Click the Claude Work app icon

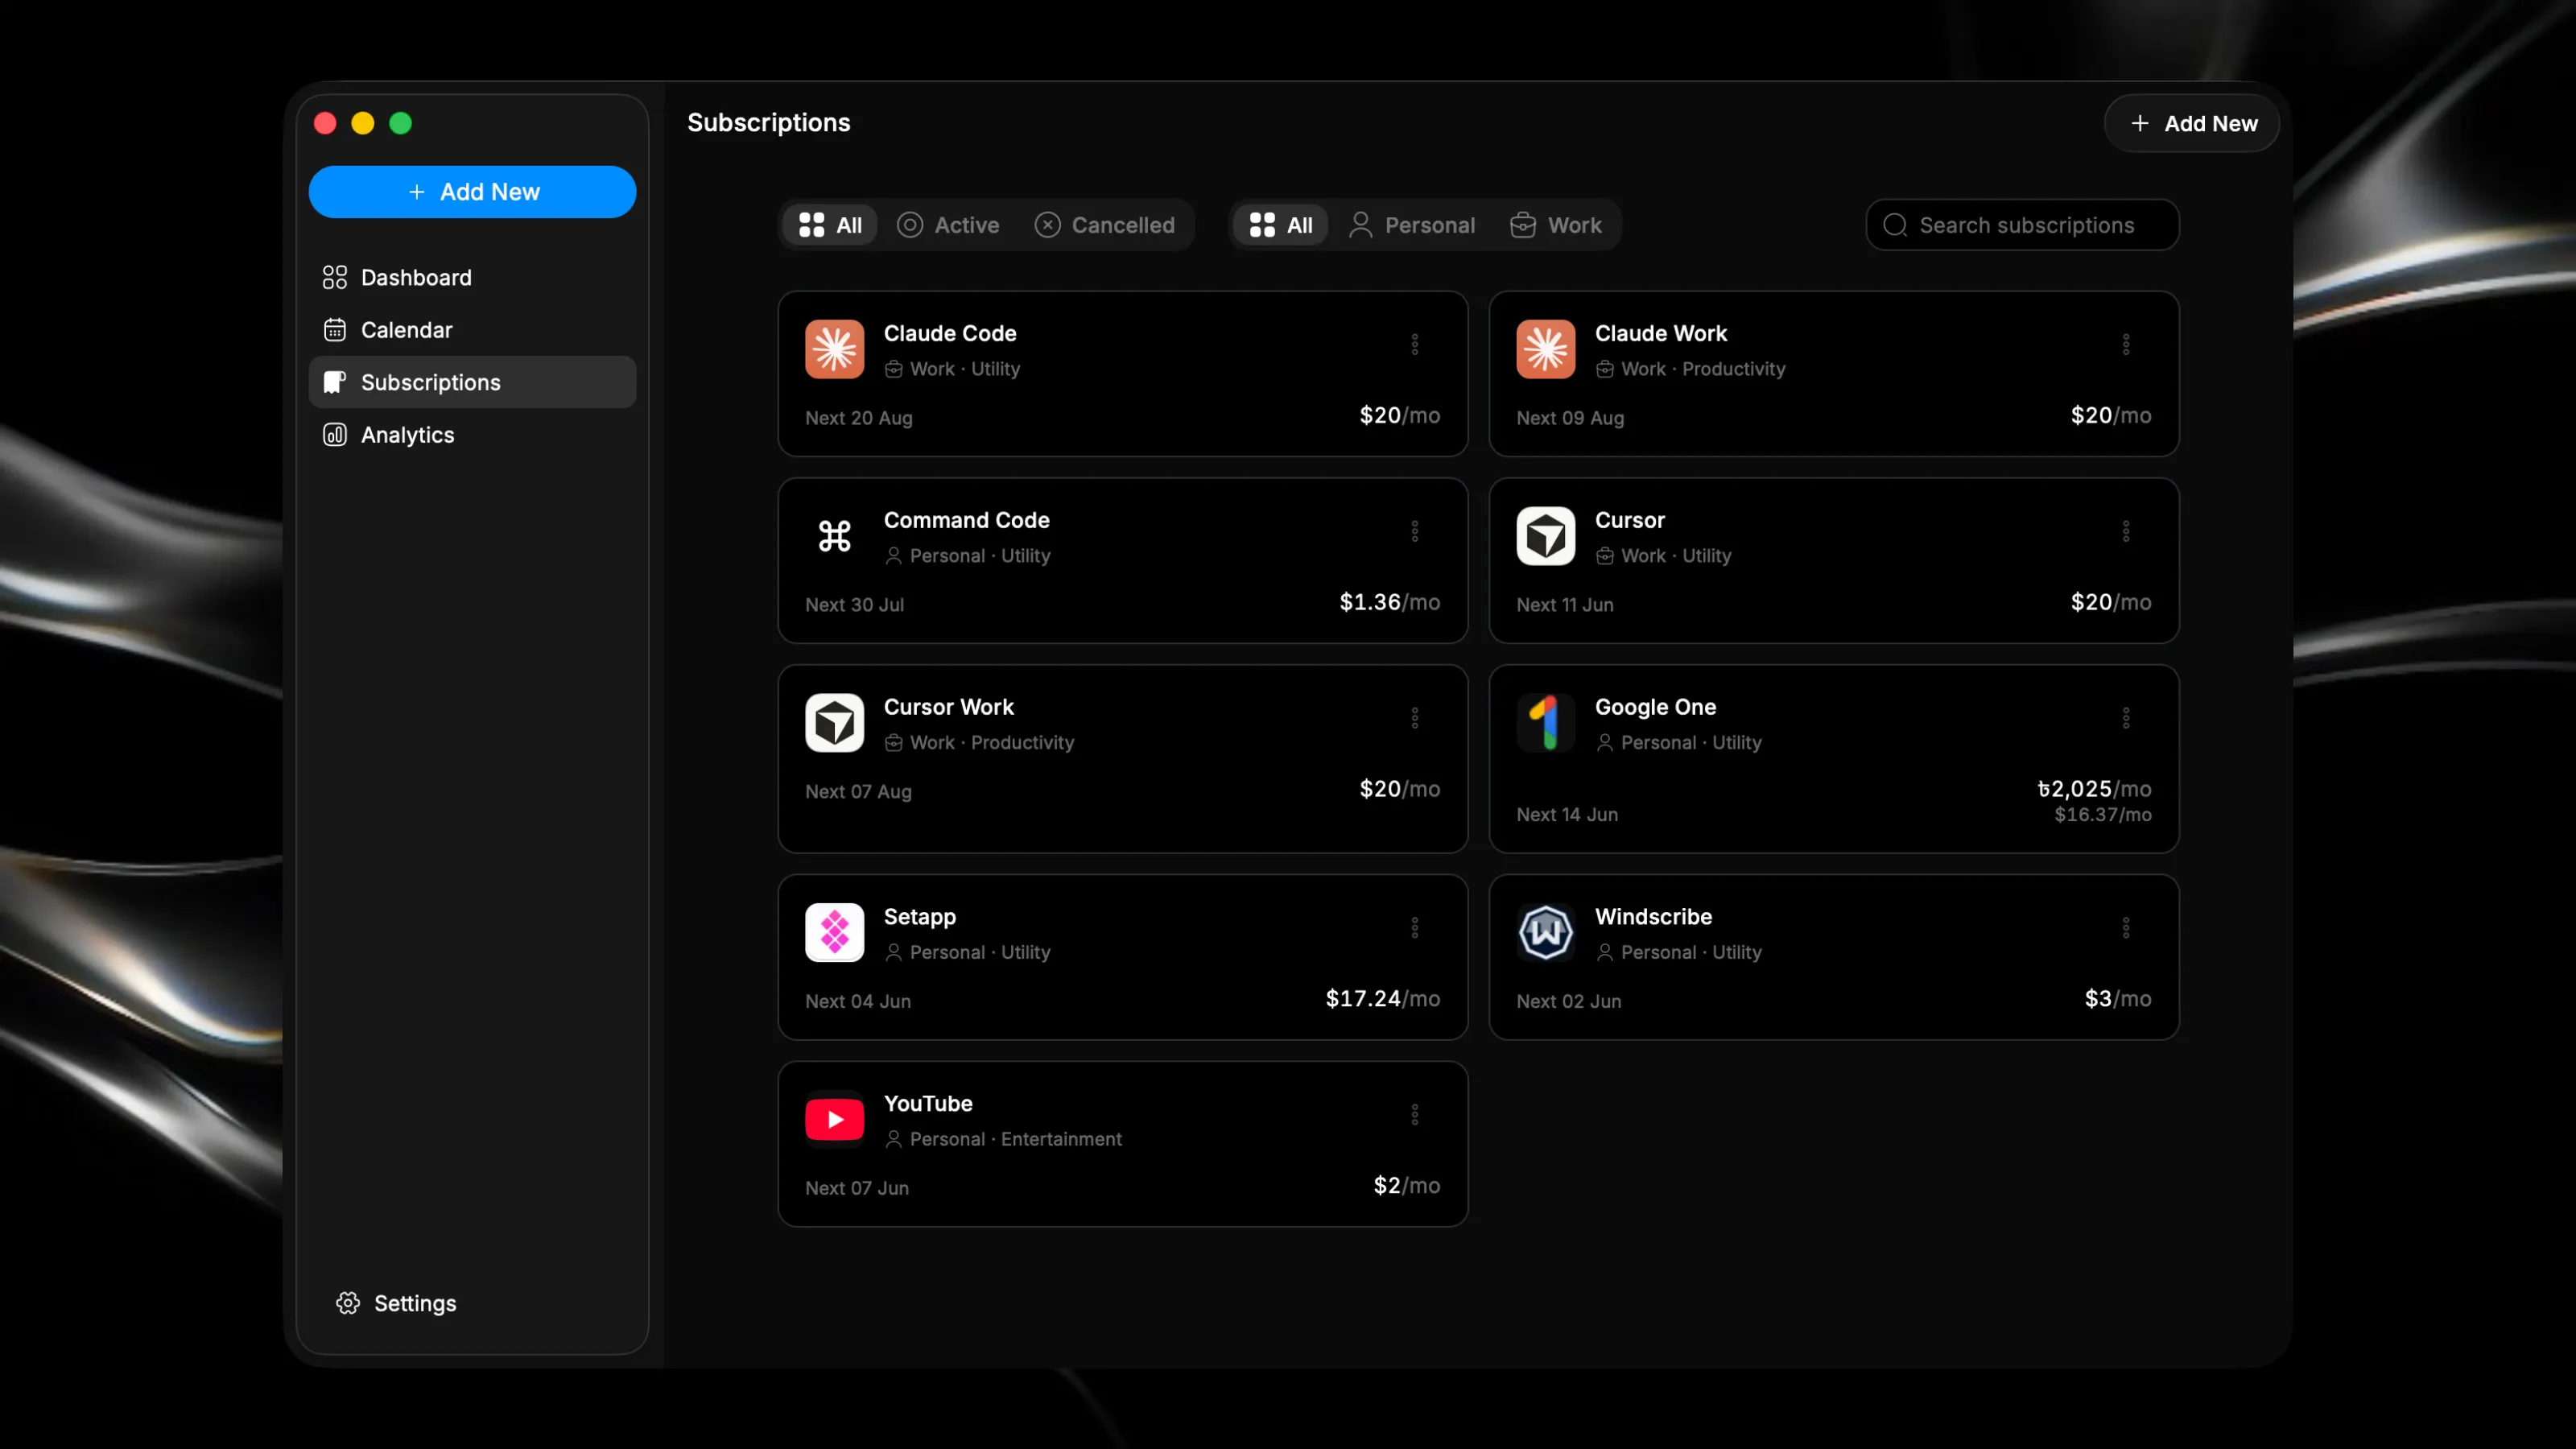[1545, 349]
